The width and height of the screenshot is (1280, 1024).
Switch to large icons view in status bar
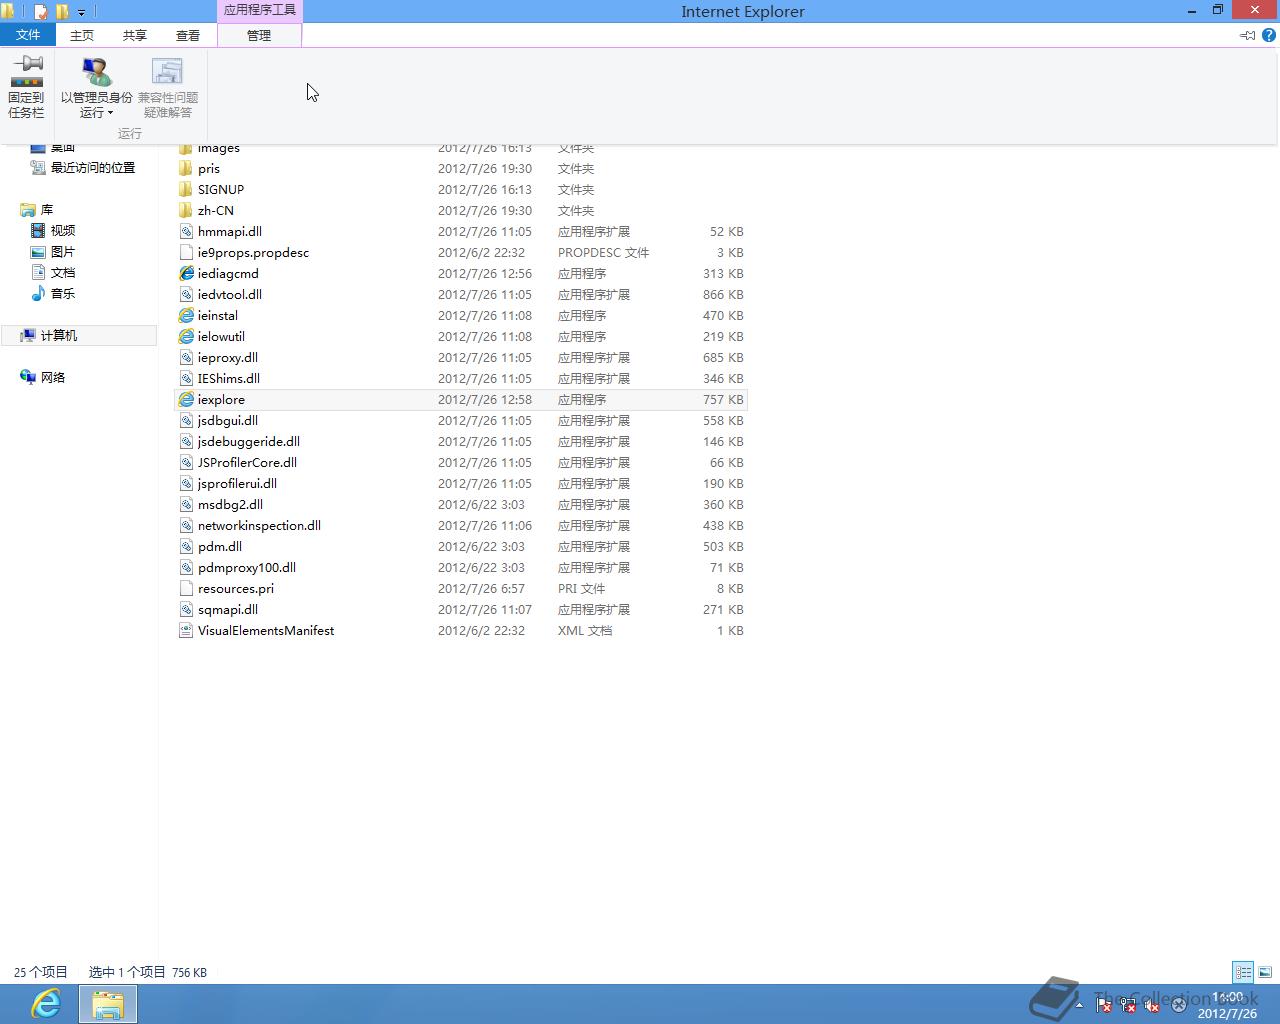1265,972
